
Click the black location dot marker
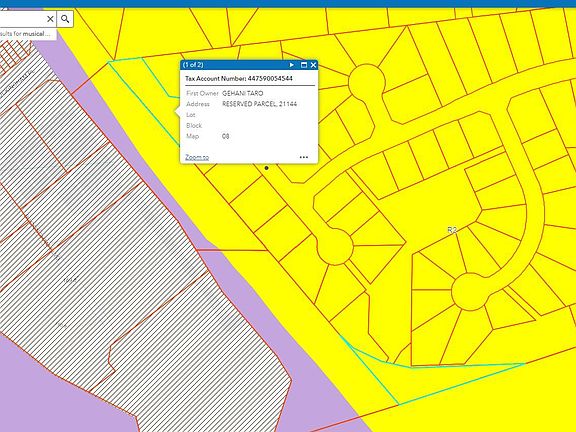click(x=267, y=168)
